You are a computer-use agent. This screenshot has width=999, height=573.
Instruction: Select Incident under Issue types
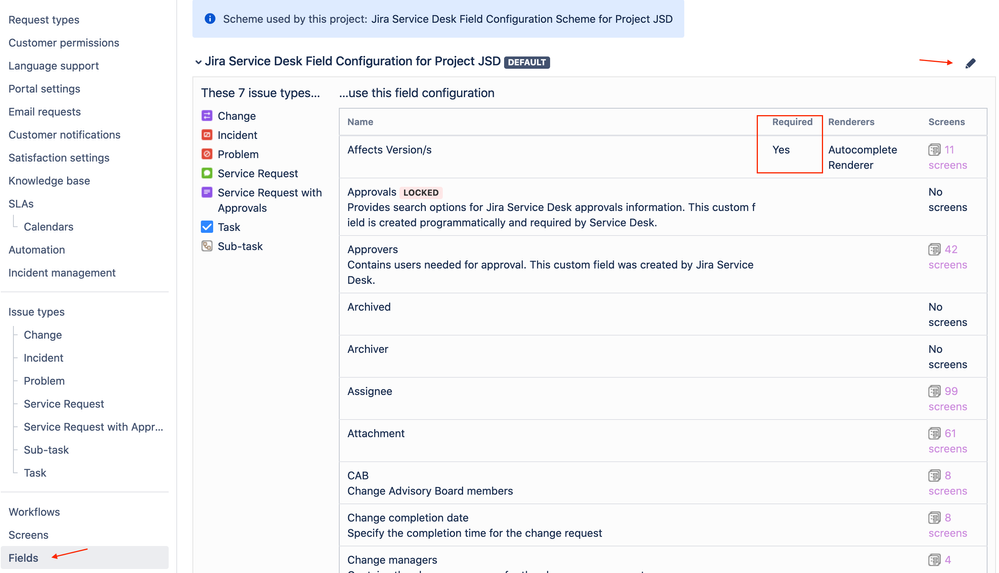click(x=43, y=358)
